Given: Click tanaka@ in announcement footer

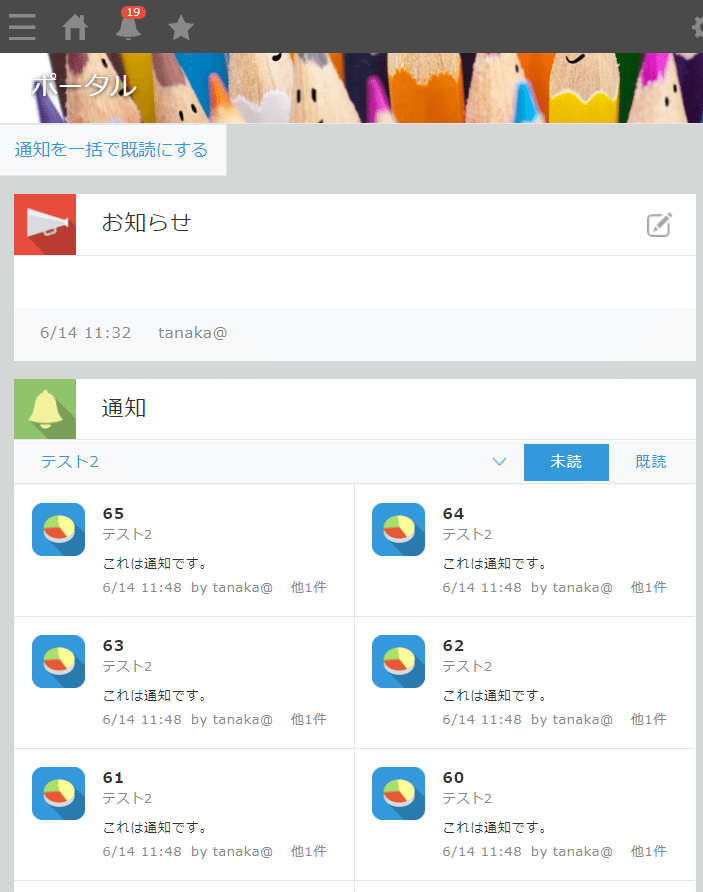Looking at the screenshot, I should pos(193,333).
